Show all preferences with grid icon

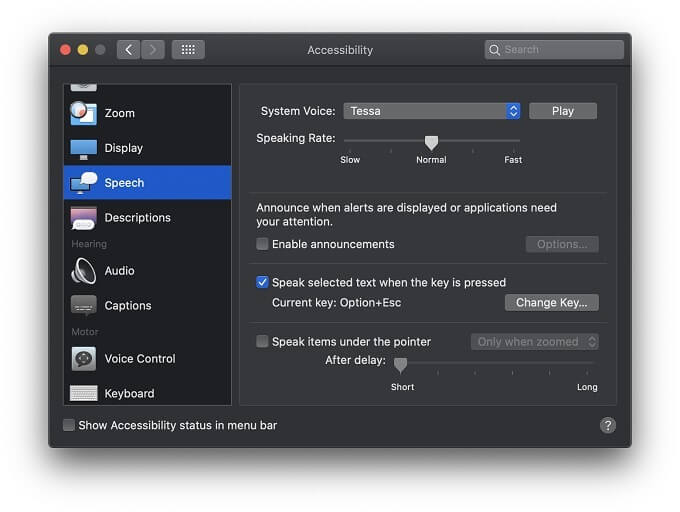coord(188,50)
